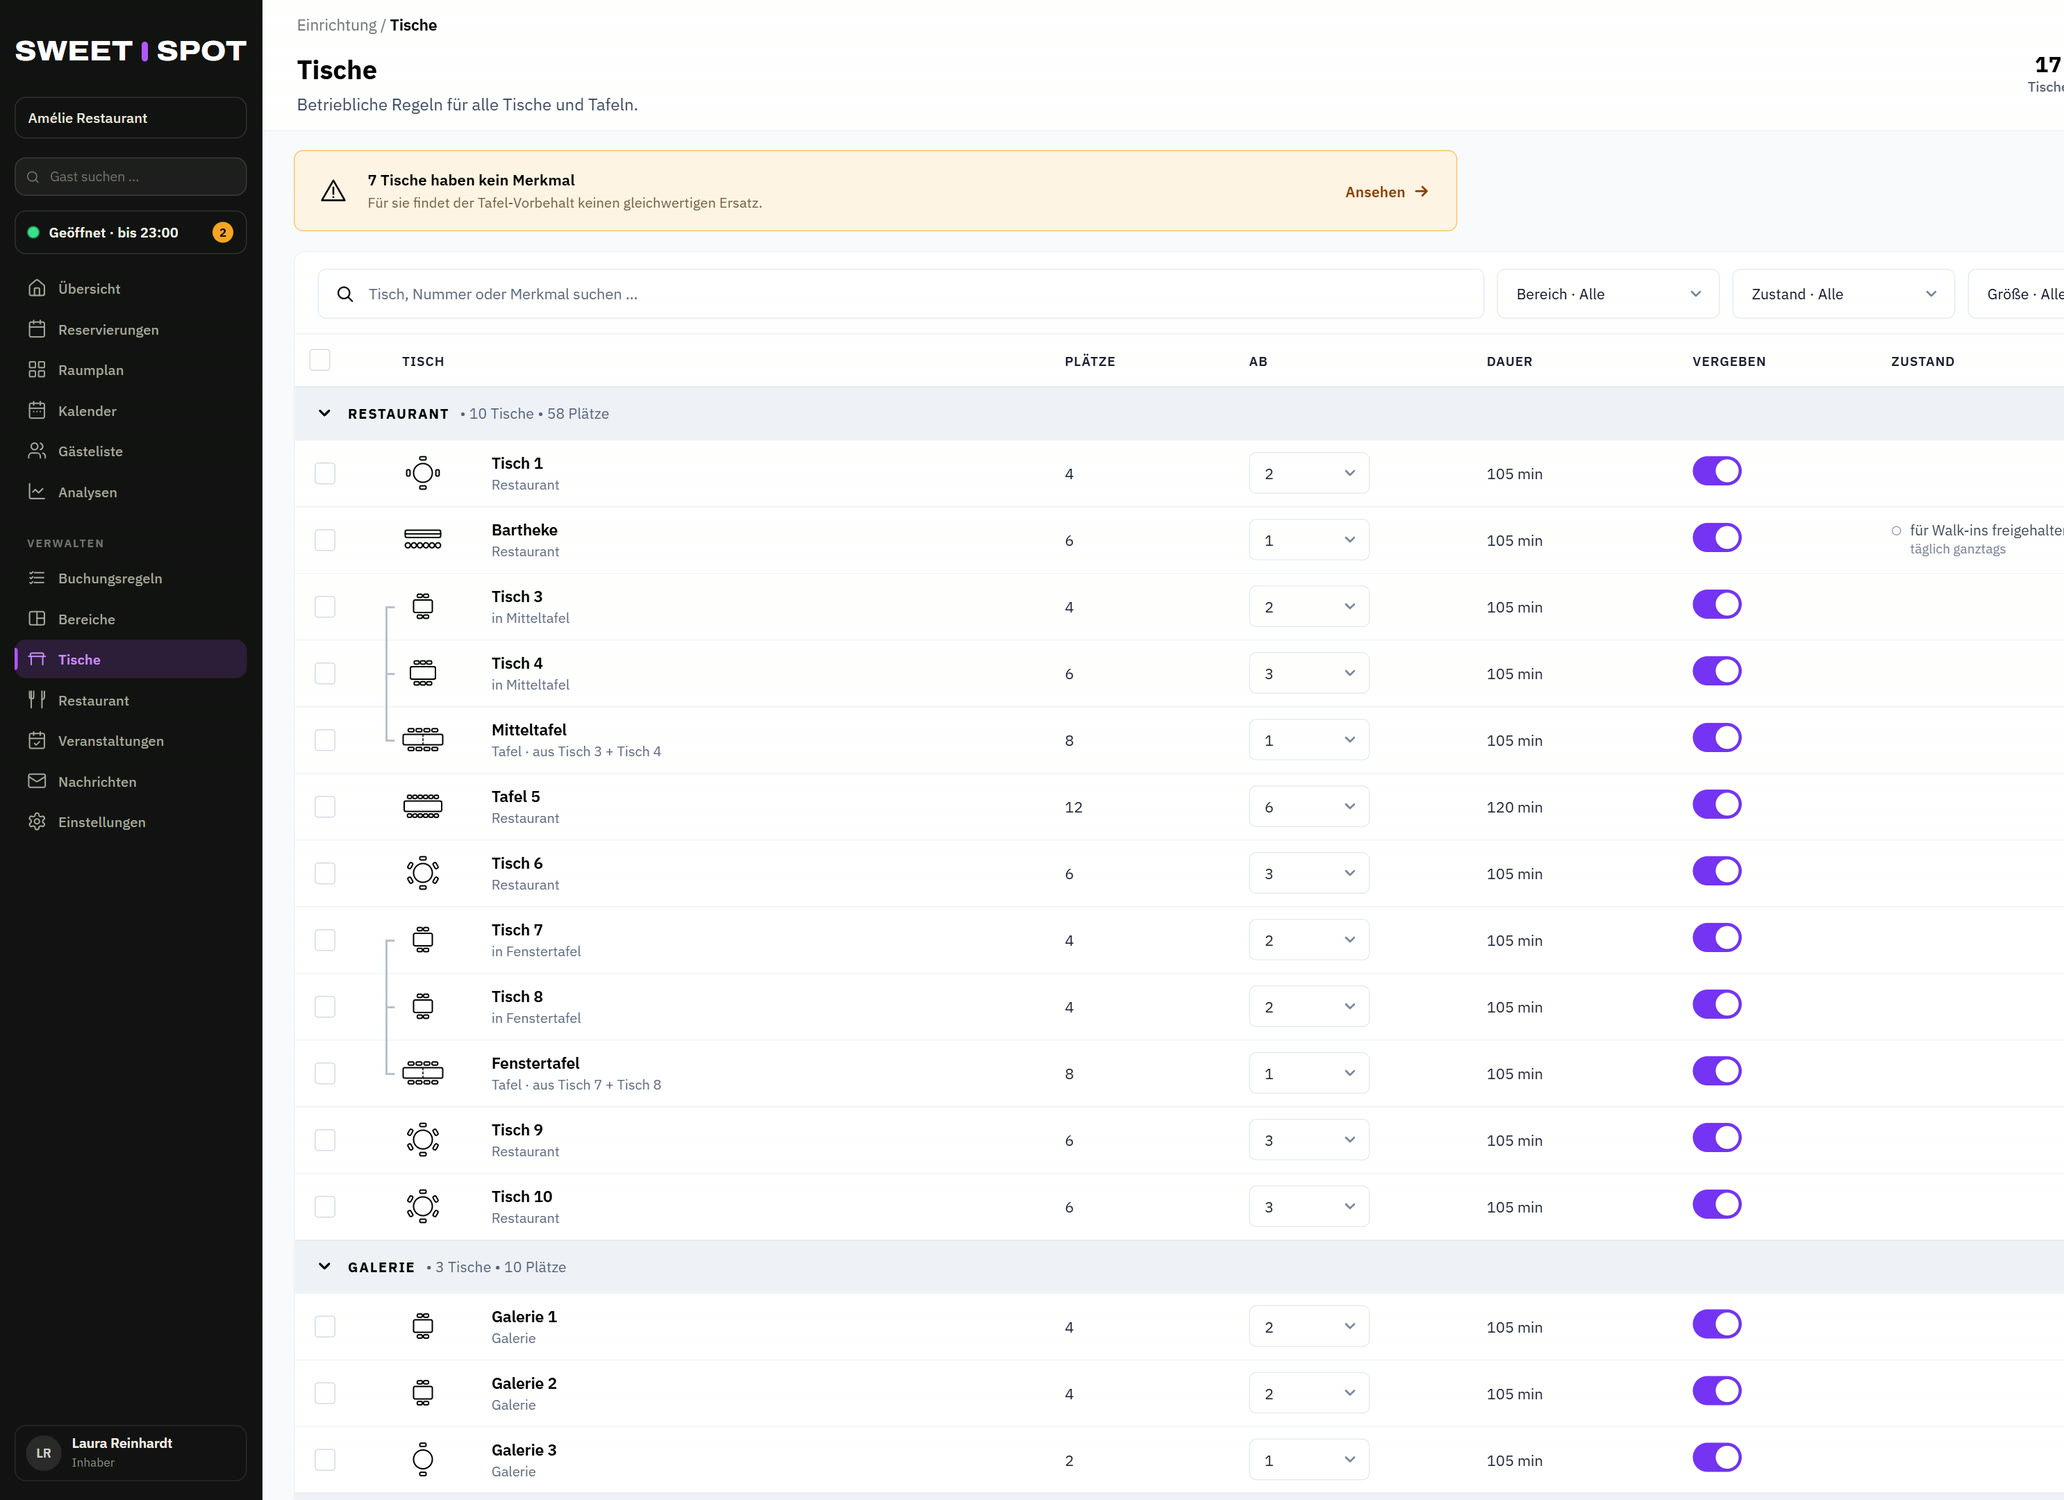Open the Raumplan grid icon
2064x1500 pixels.
(37, 370)
